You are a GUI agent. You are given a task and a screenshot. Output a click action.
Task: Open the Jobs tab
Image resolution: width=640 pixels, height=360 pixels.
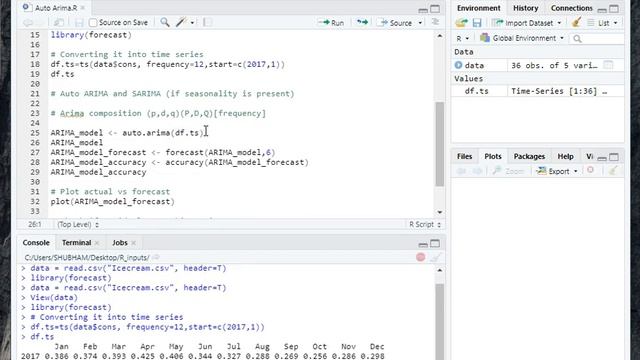pos(120,242)
